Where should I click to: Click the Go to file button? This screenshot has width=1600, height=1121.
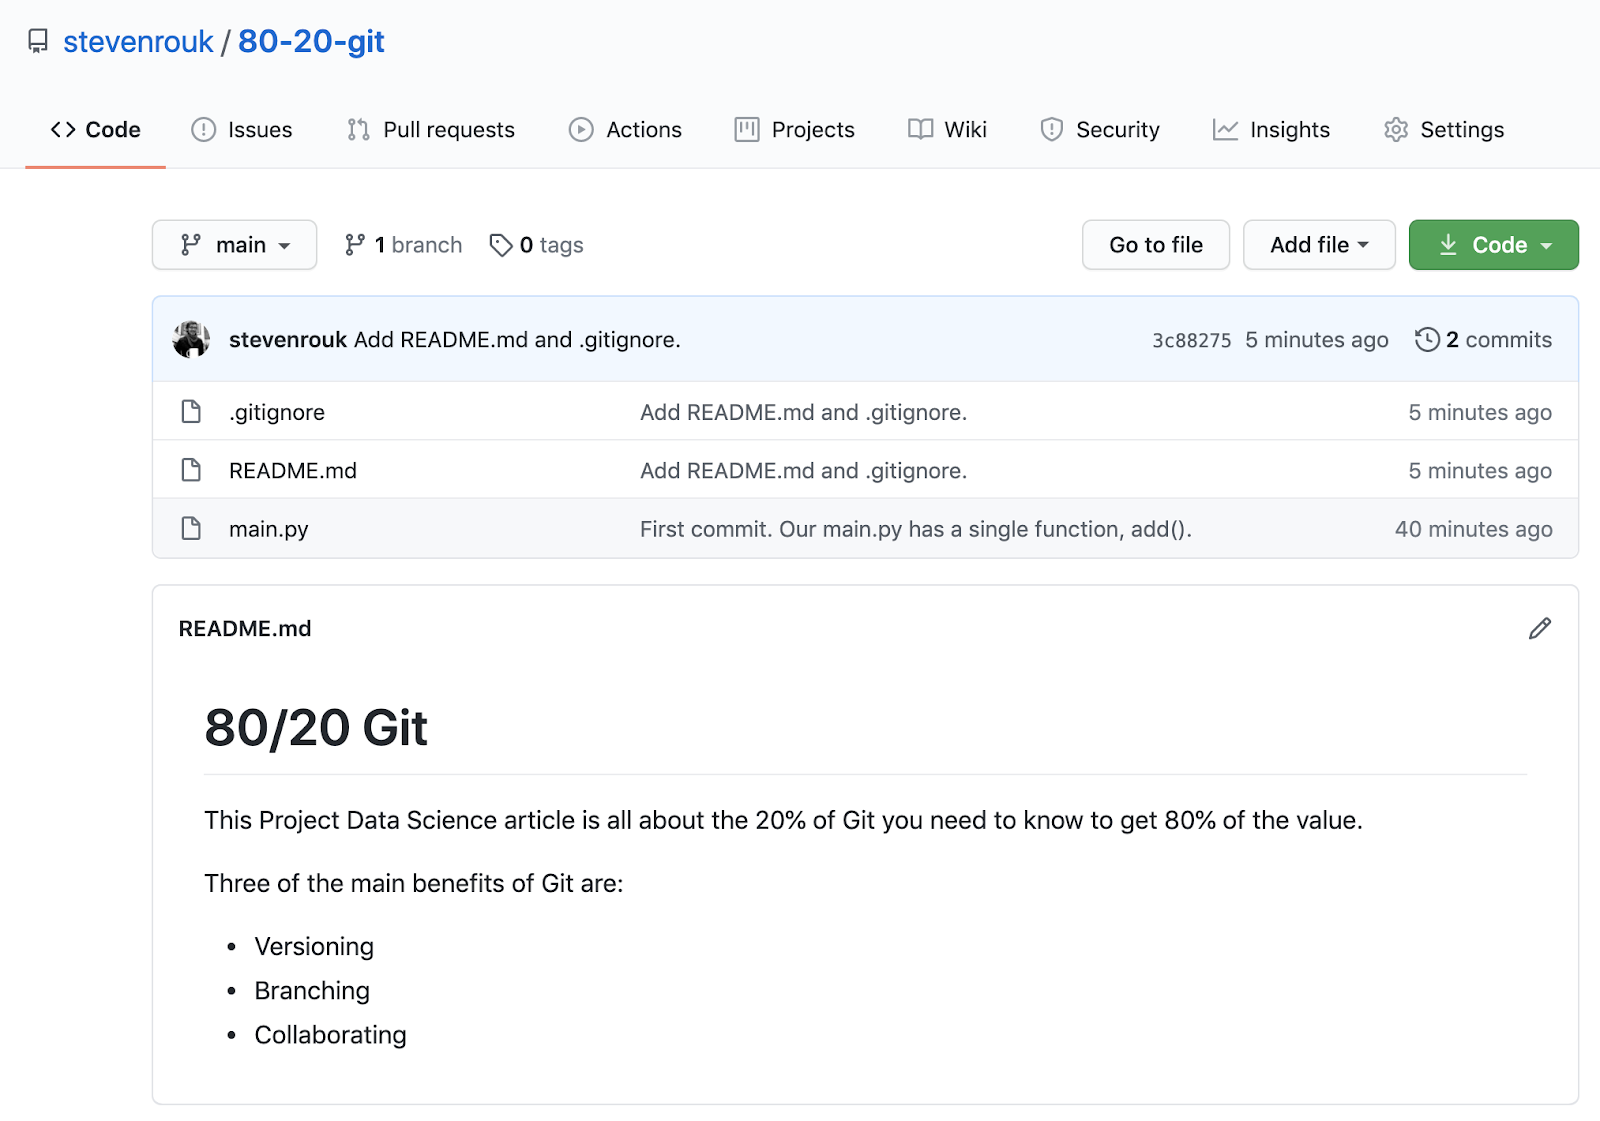[x=1156, y=245]
